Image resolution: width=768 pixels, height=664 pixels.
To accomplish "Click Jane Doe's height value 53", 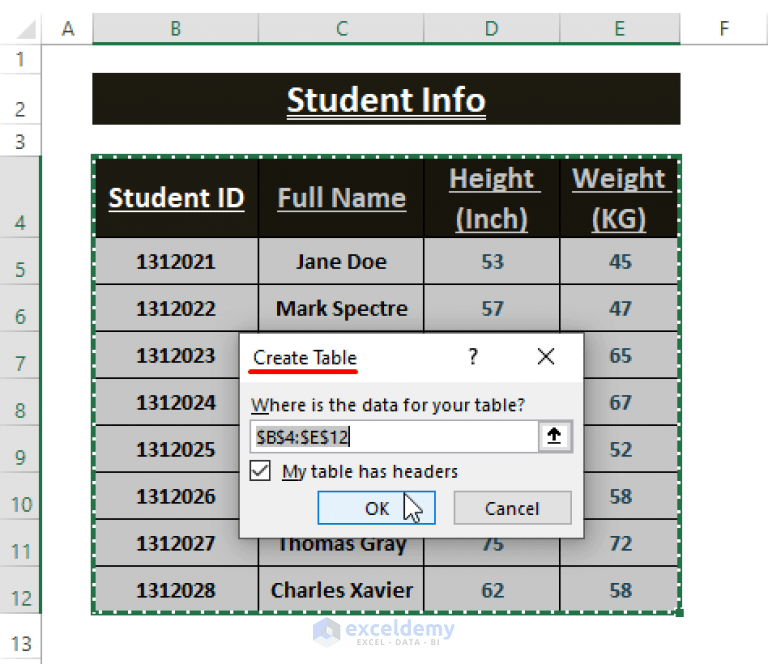I will click(492, 261).
